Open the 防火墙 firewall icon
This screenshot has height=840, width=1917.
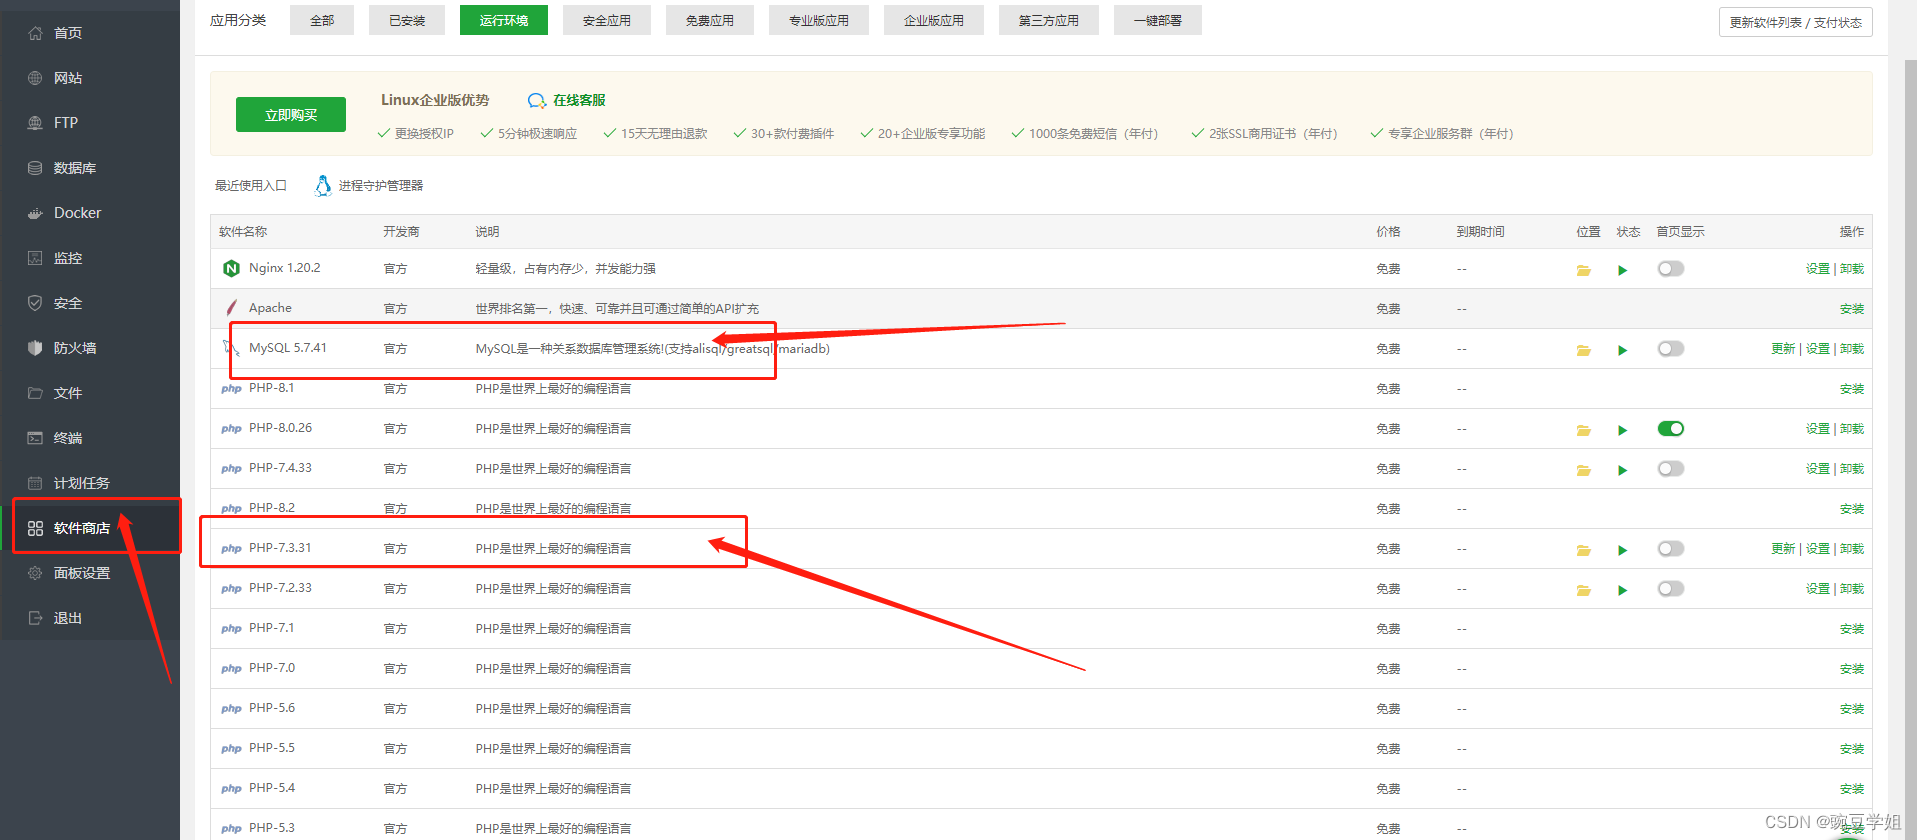click(x=35, y=348)
